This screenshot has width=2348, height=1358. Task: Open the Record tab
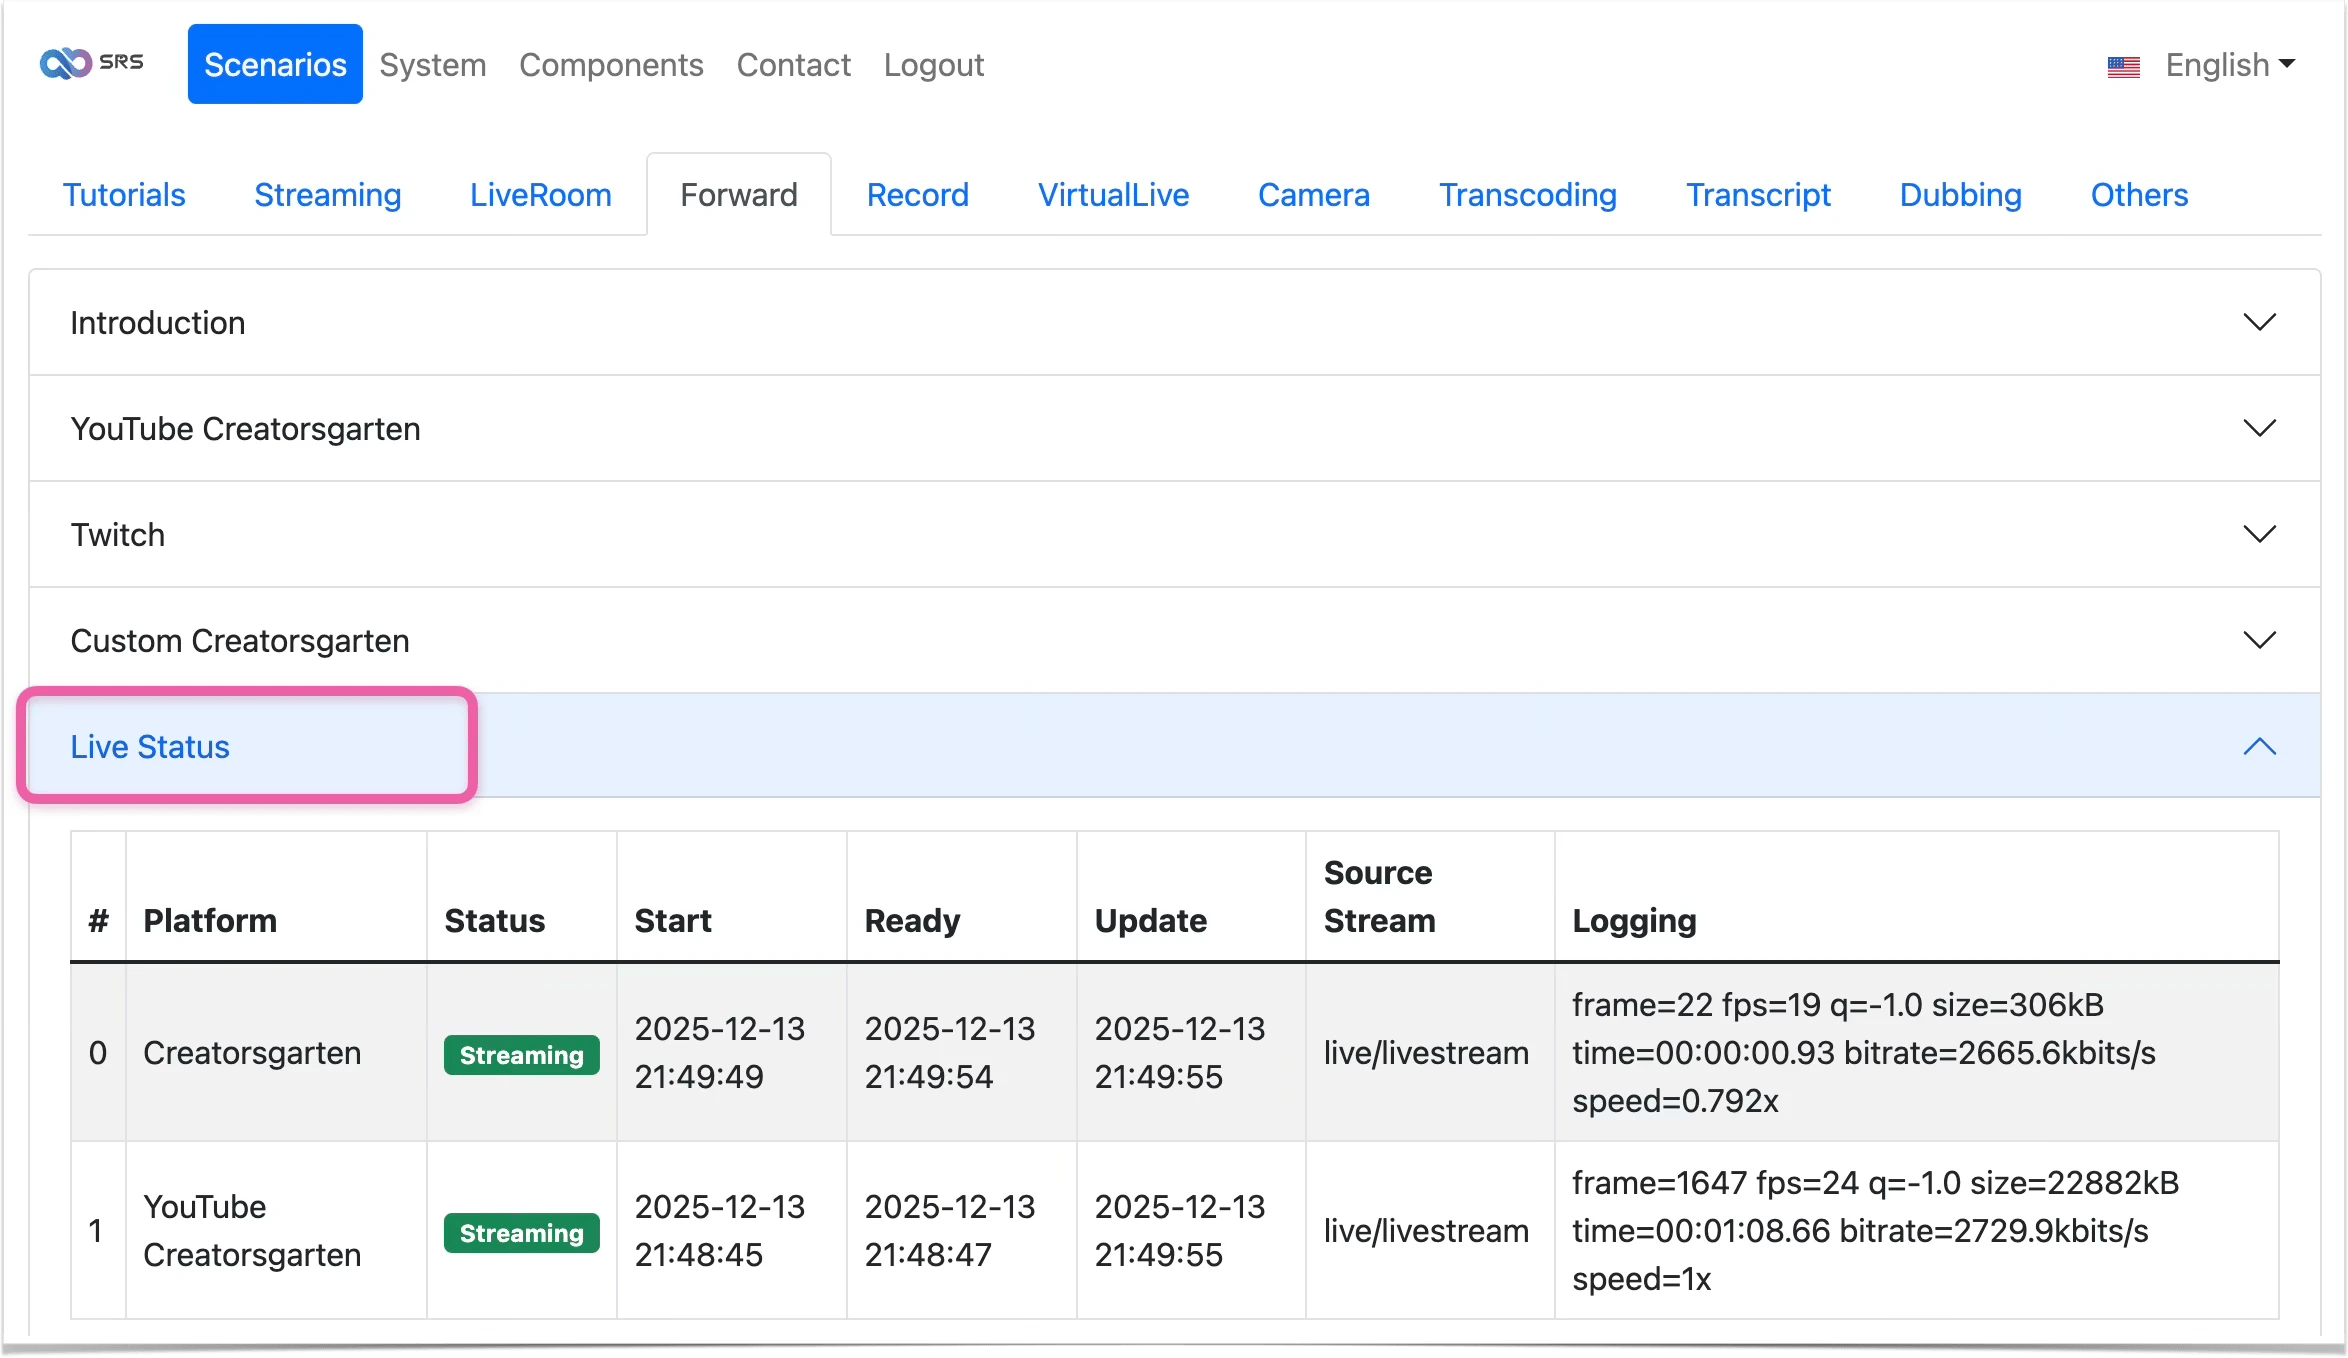(x=917, y=195)
